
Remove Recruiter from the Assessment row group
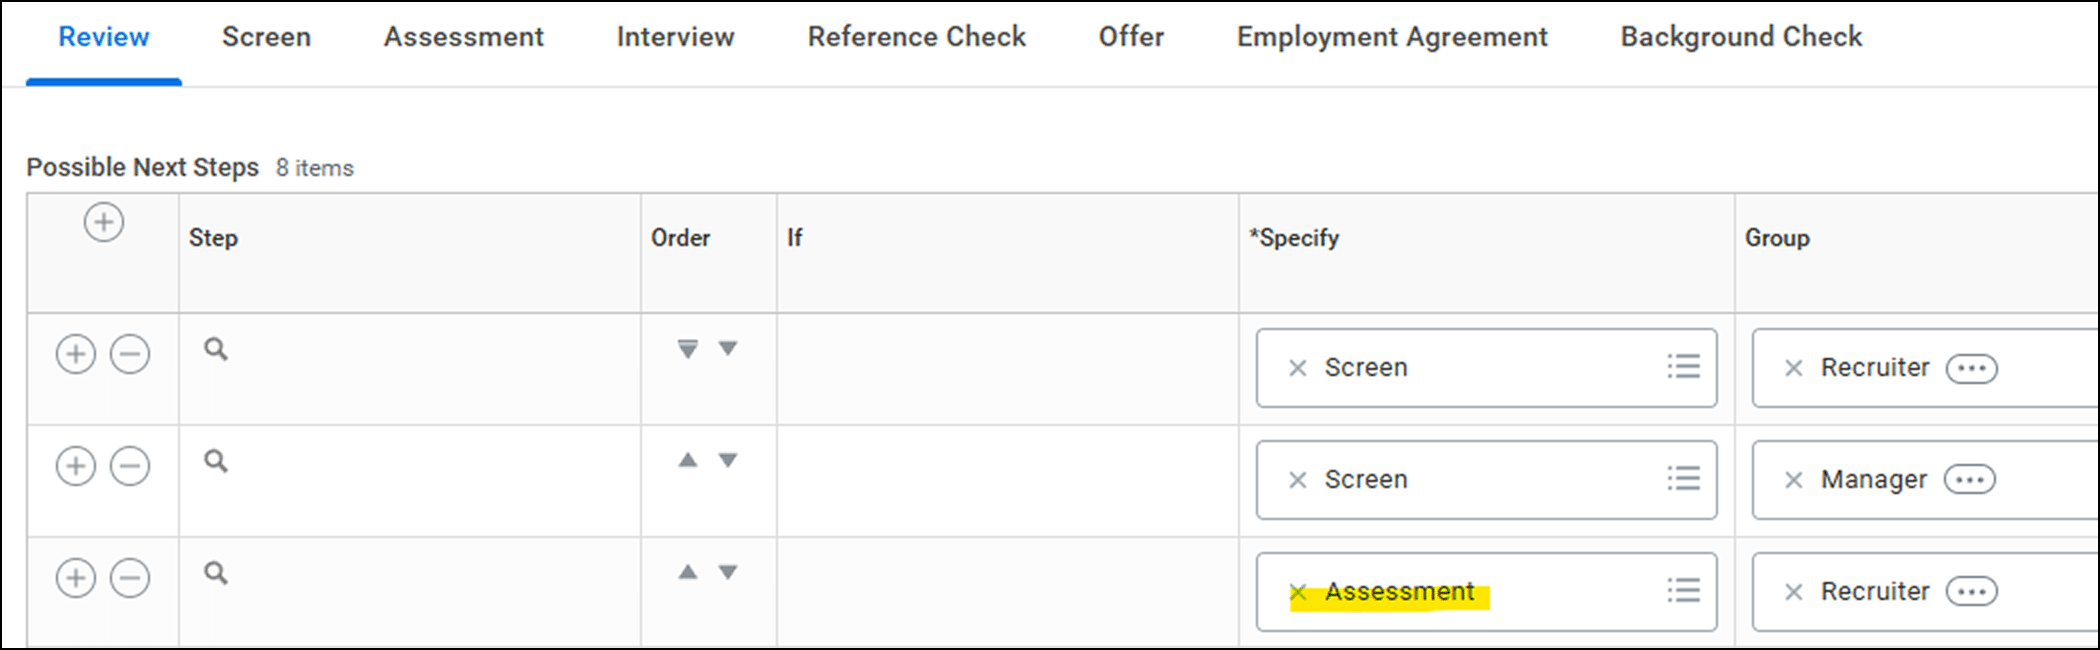point(1794,592)
